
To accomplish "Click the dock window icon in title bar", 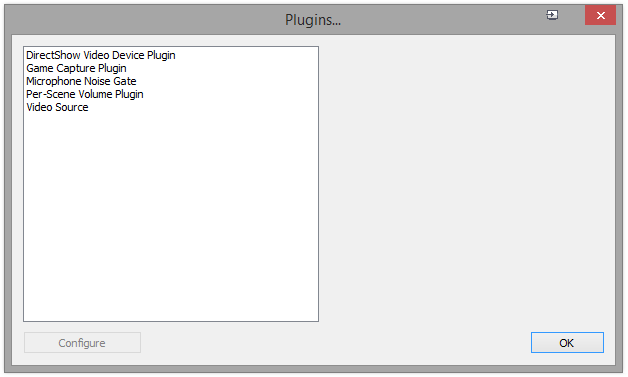I will [552, 15].
